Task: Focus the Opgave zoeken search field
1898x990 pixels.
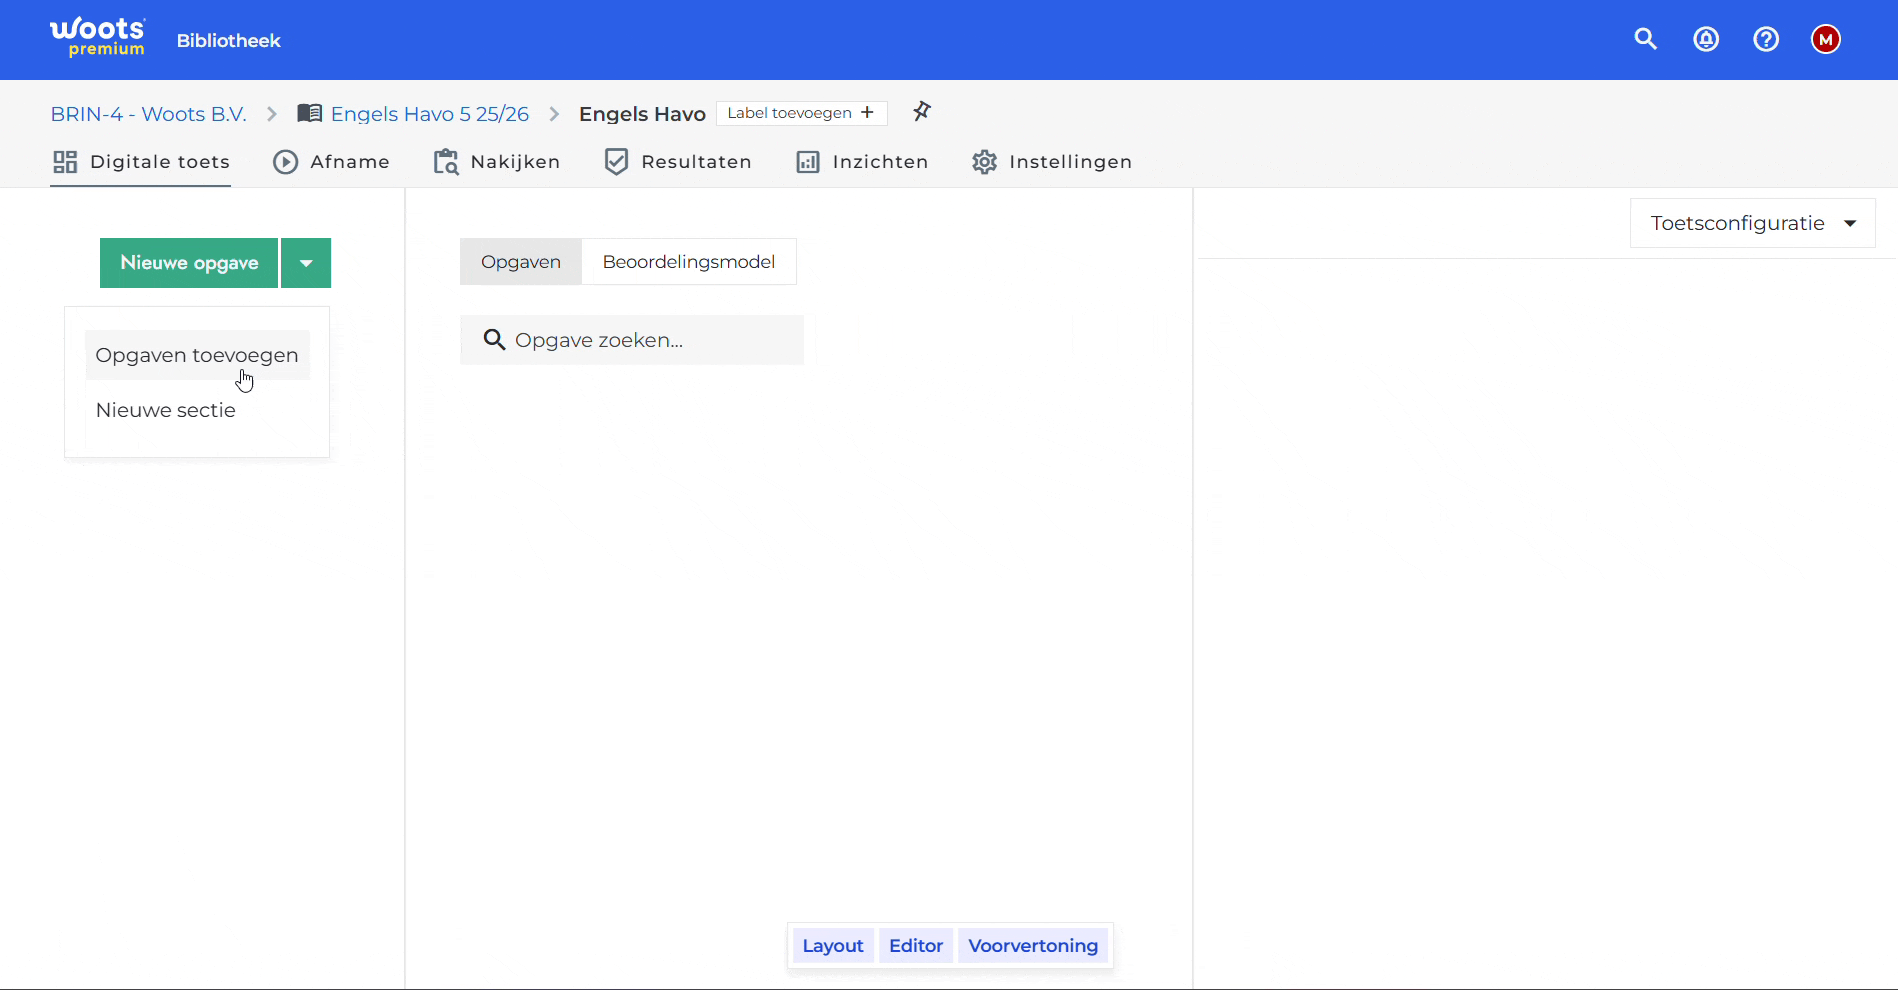Action: click(x=632, y=340)
